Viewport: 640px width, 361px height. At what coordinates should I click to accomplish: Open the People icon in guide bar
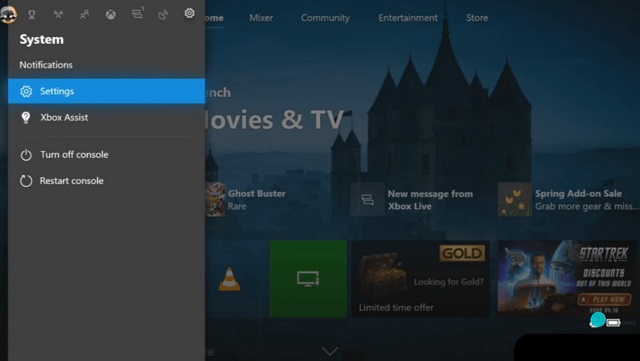(x=84, y=15)
